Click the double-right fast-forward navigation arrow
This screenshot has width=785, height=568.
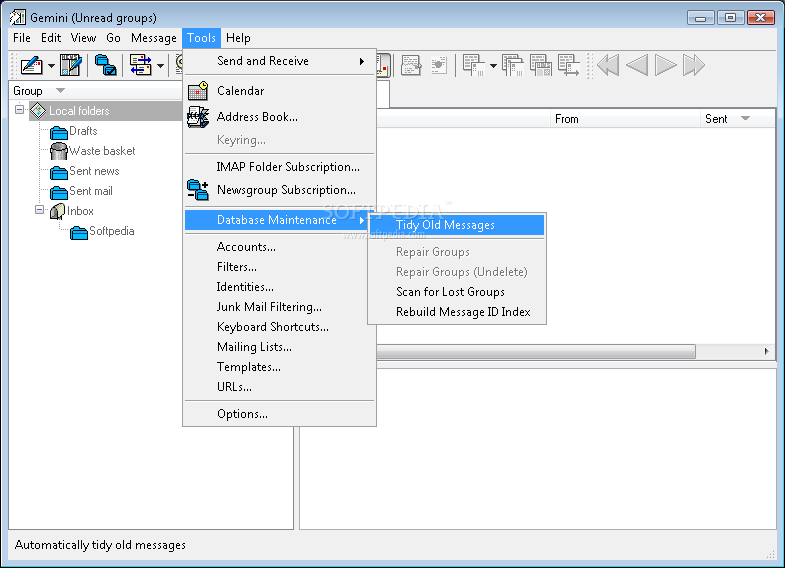pos(694,65)
